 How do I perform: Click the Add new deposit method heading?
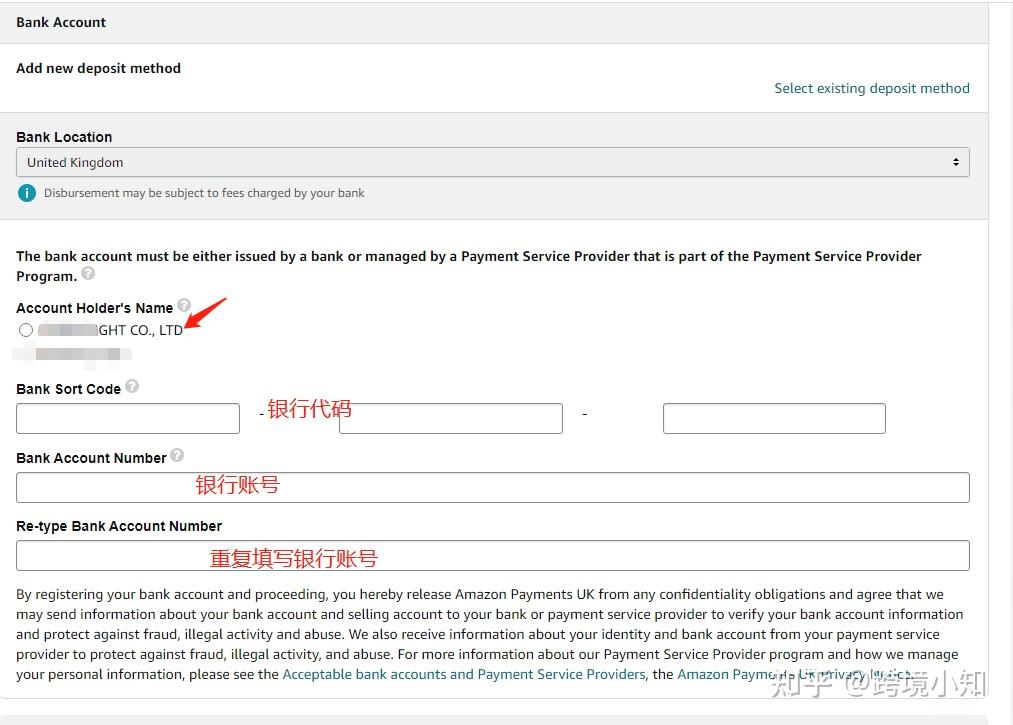point(98,68)
